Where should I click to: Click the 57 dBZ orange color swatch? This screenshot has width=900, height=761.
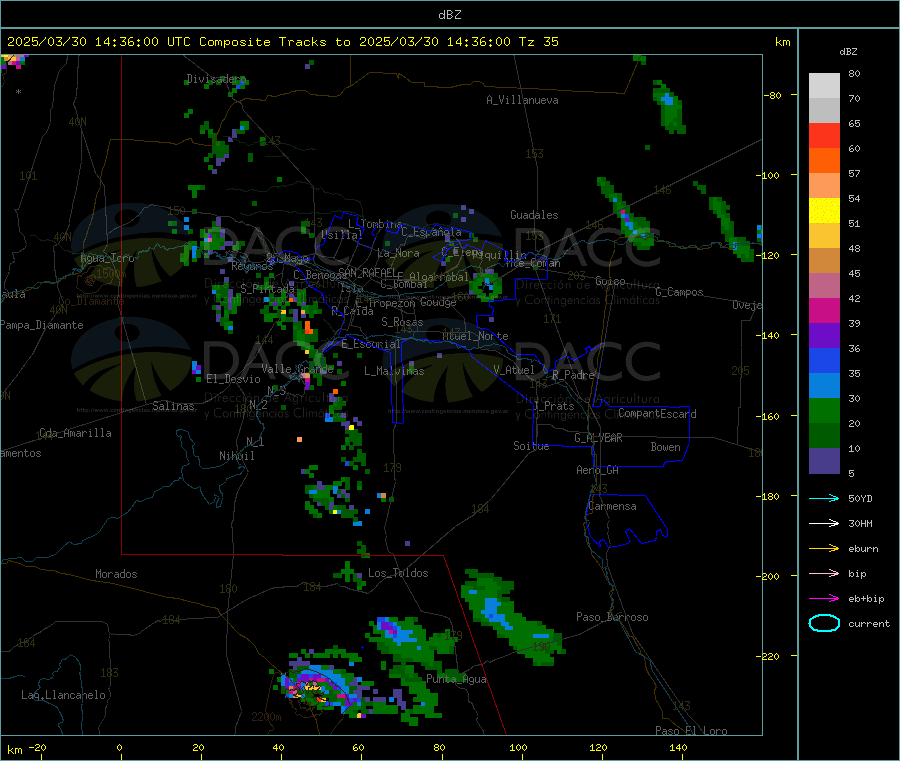click(x=824, y=161)
